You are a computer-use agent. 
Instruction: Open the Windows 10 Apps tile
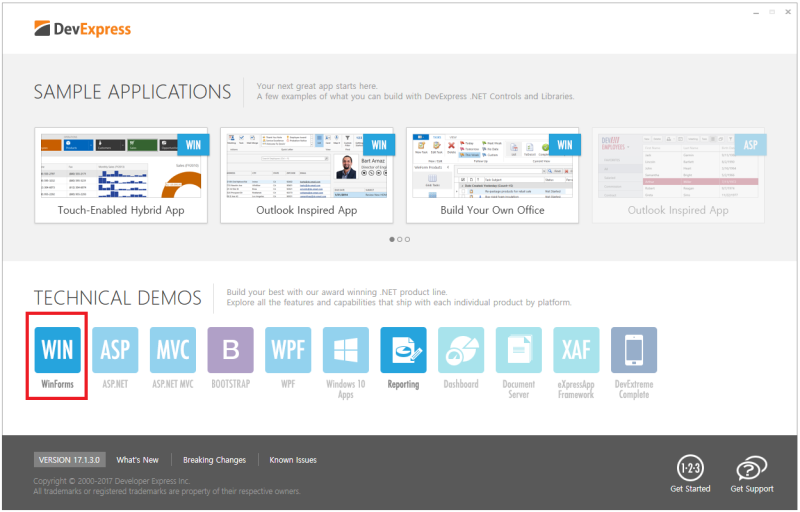point(346,350)
